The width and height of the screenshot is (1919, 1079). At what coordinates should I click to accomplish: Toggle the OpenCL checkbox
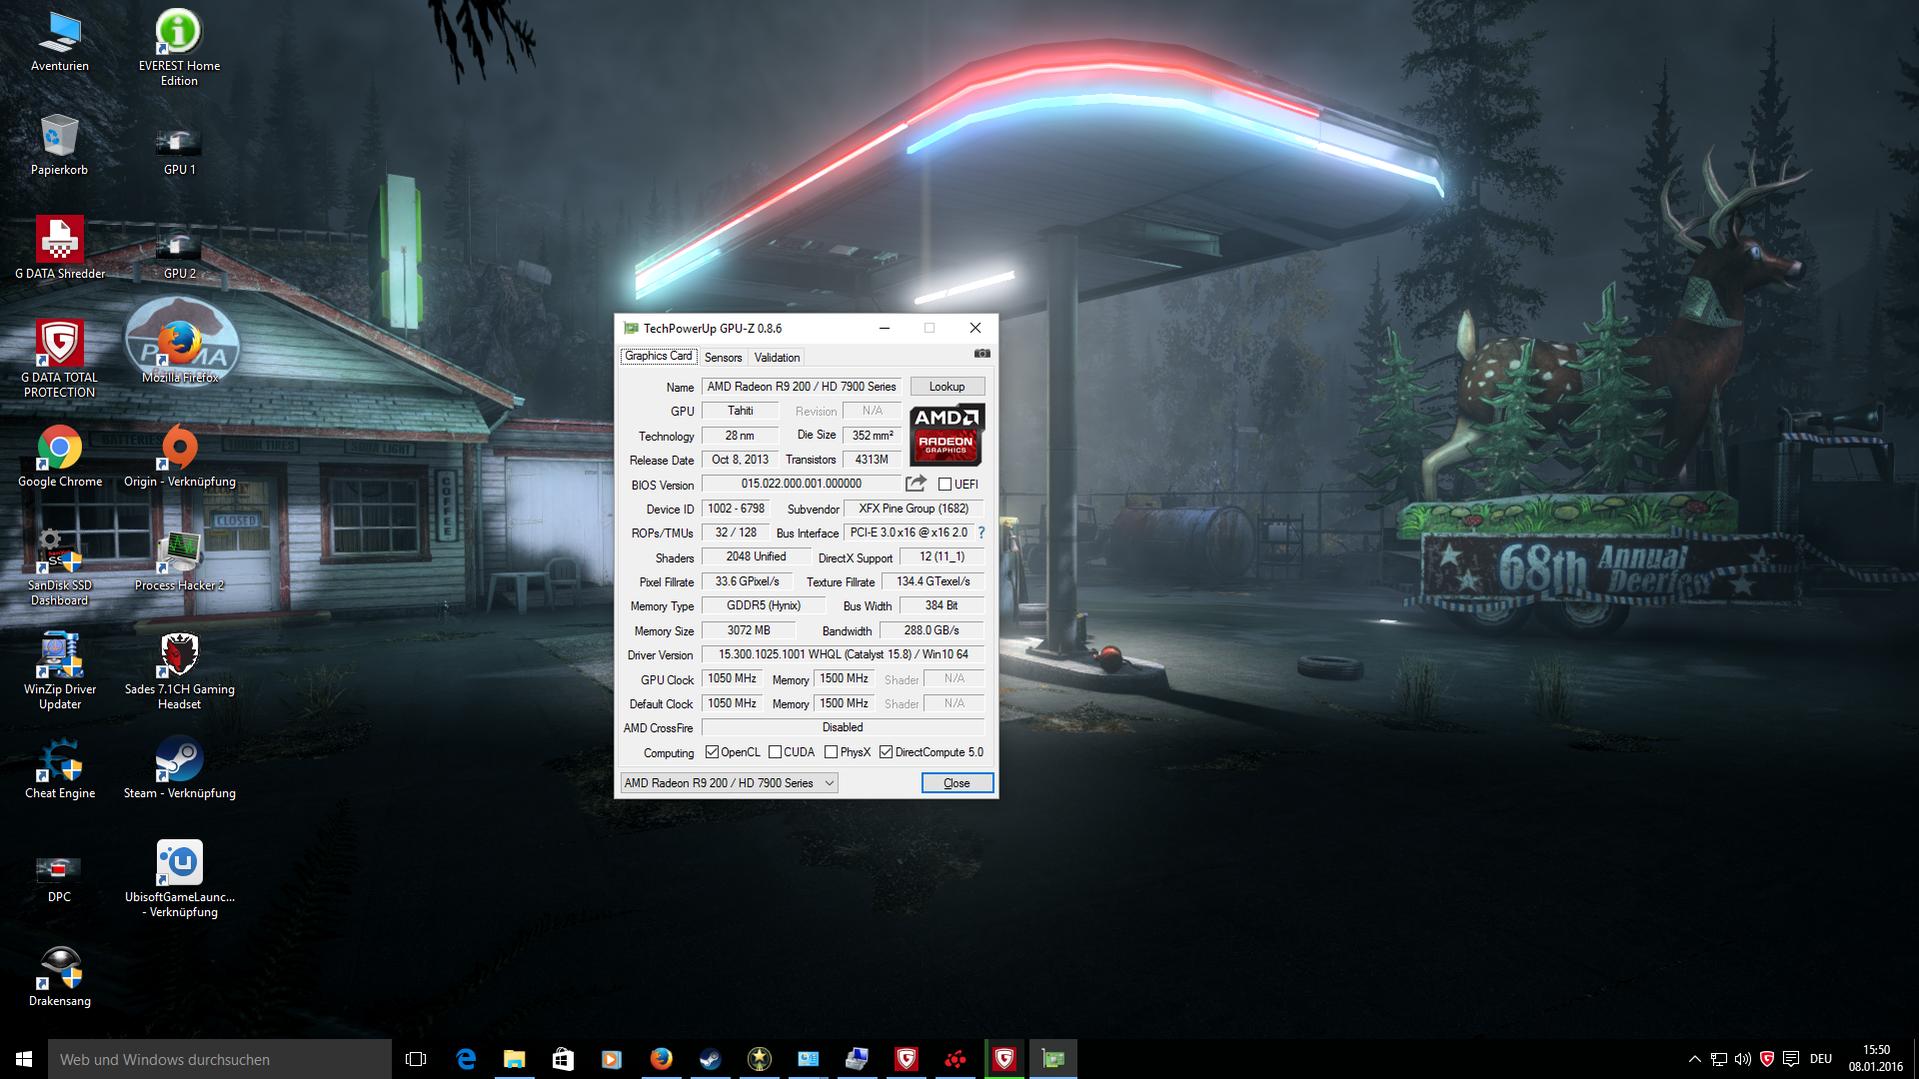point(712,752)
